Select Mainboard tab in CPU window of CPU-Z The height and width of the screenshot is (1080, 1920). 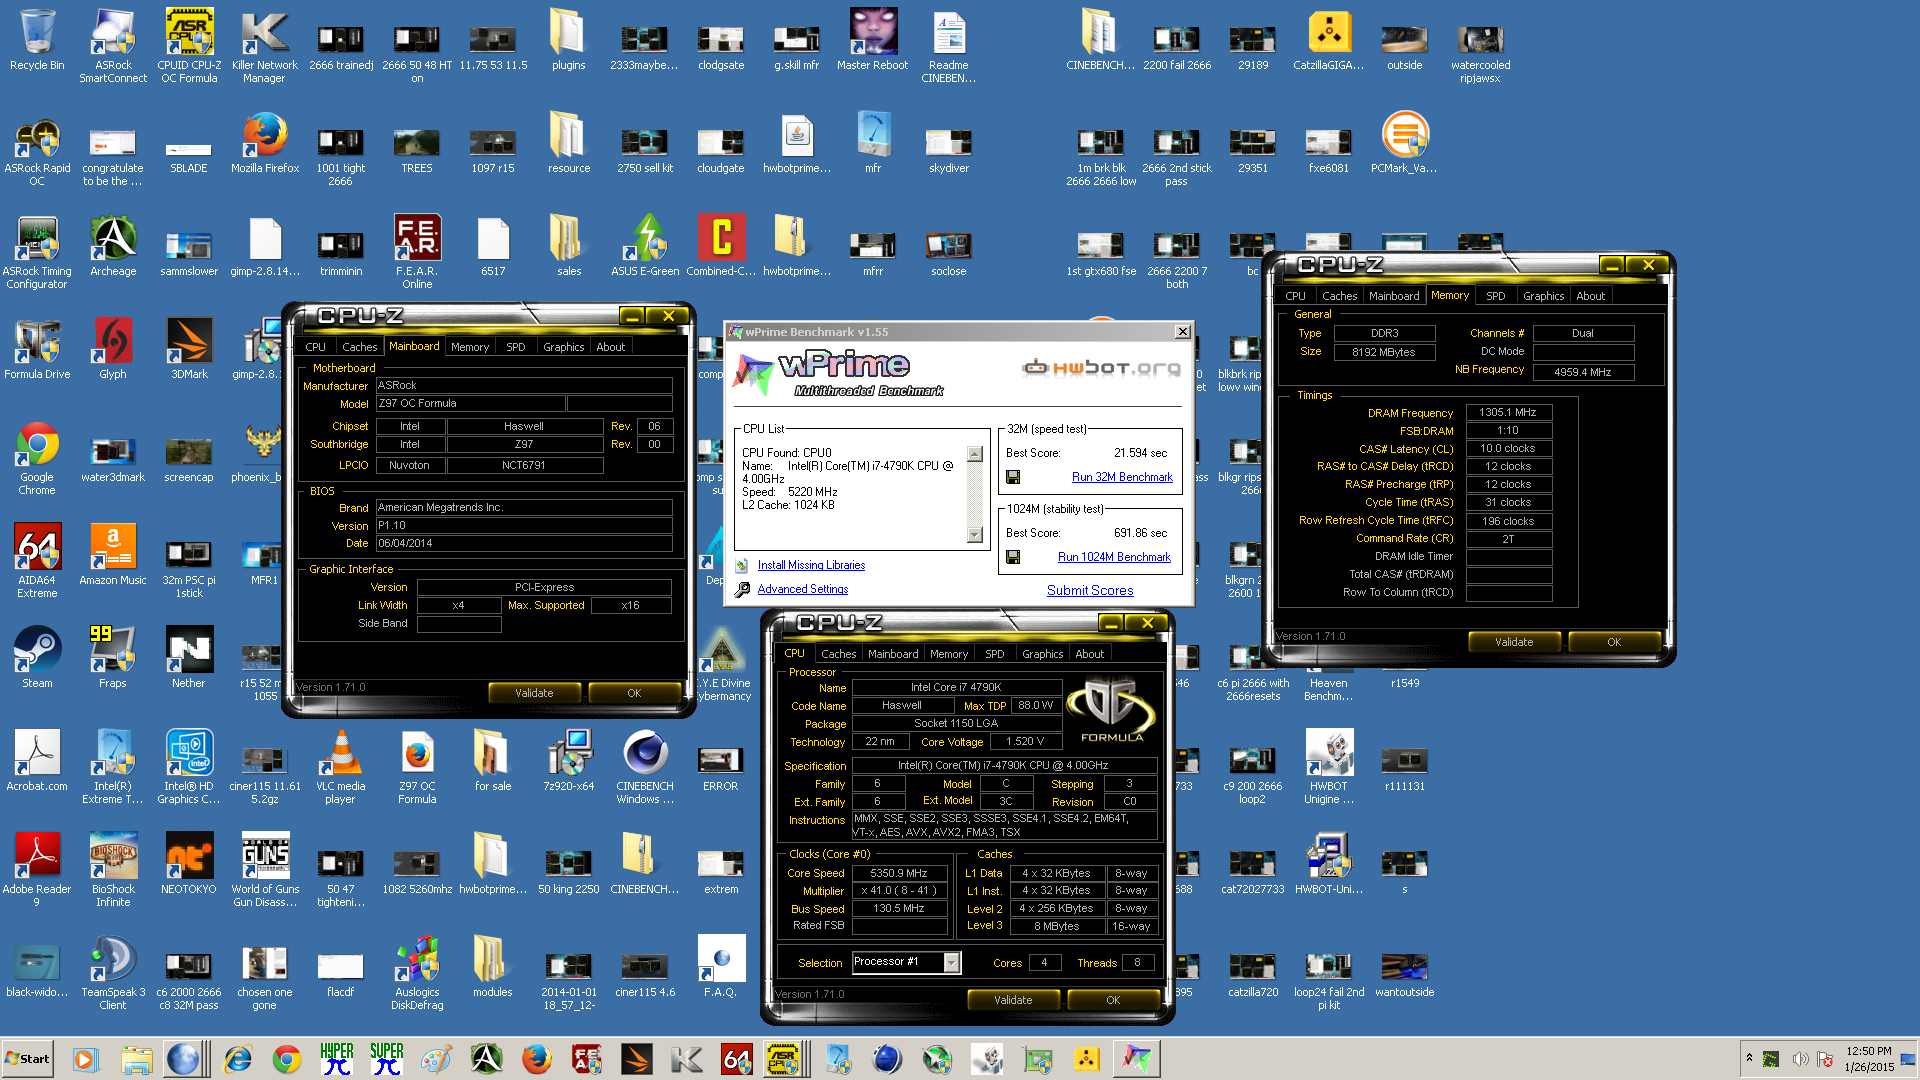(x=893, y=654)
